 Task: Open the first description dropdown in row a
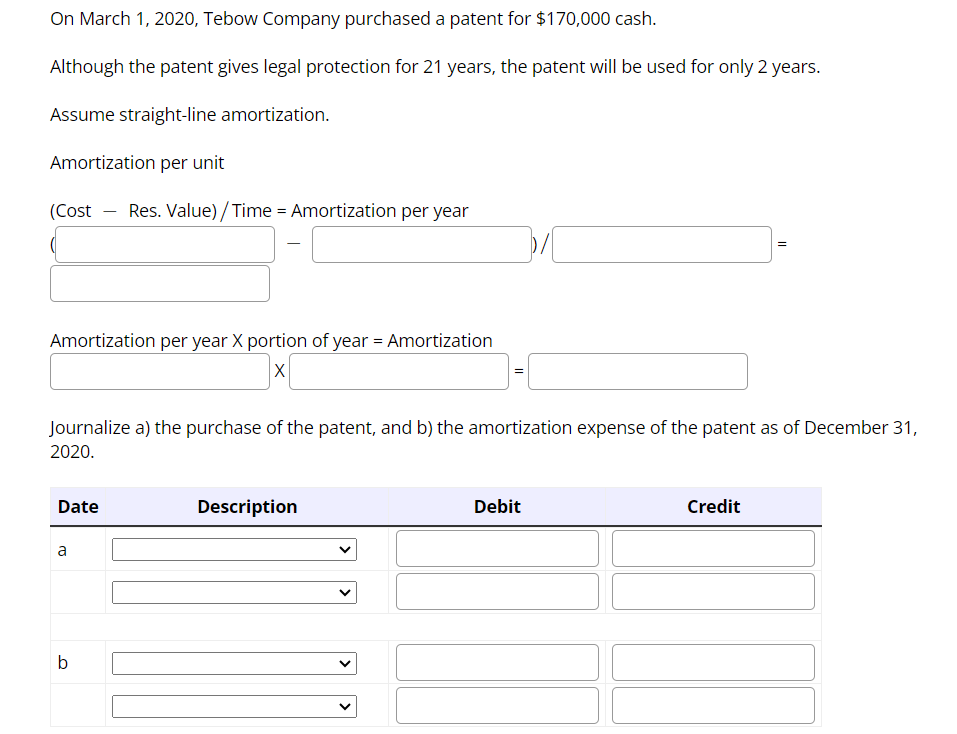point(233,549)
